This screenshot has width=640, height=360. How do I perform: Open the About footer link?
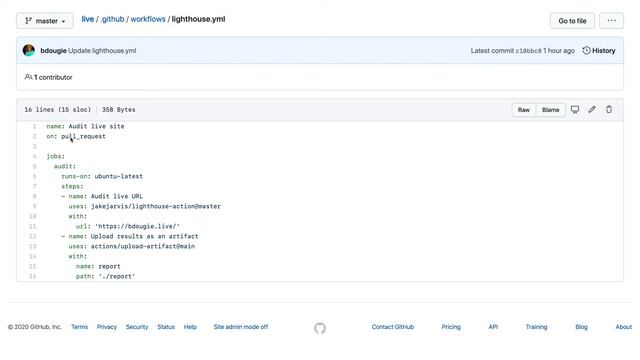pos(624,327)
